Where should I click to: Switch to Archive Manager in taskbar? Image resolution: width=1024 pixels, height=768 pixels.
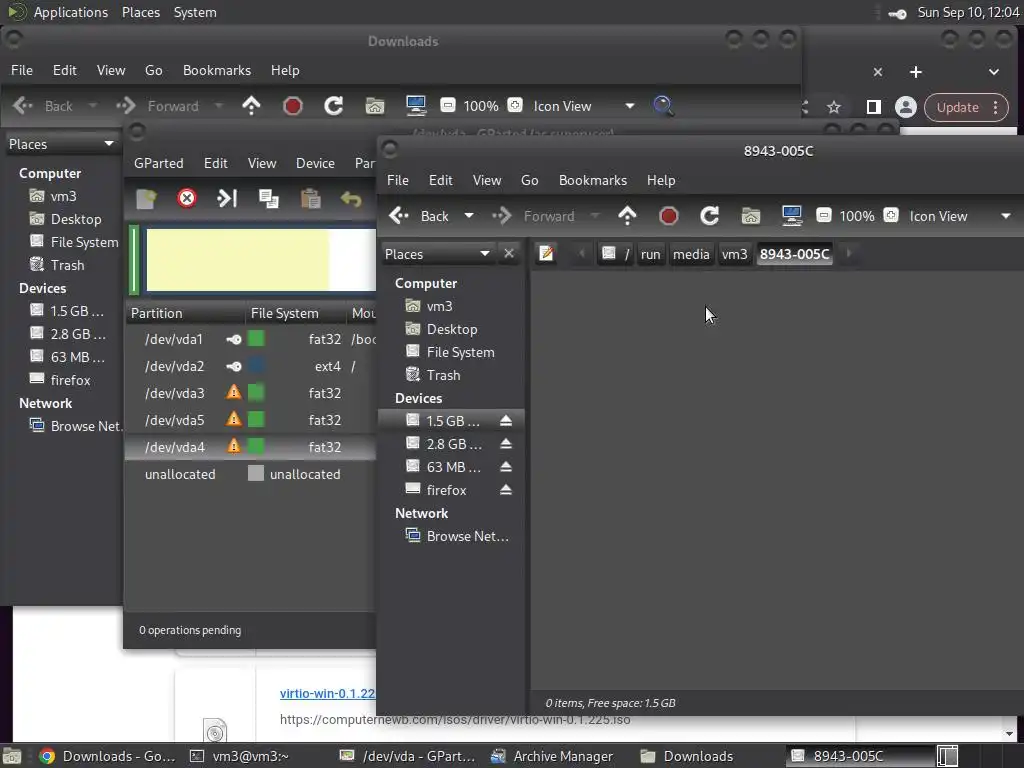[552, 756]
